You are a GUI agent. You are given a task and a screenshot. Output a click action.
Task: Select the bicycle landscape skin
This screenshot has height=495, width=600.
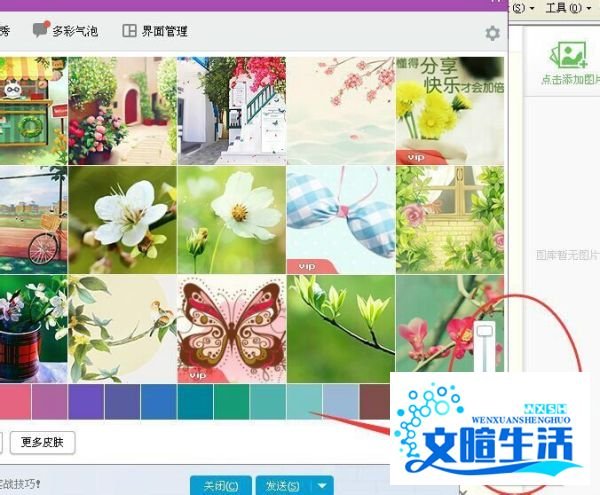pos(33,220)
